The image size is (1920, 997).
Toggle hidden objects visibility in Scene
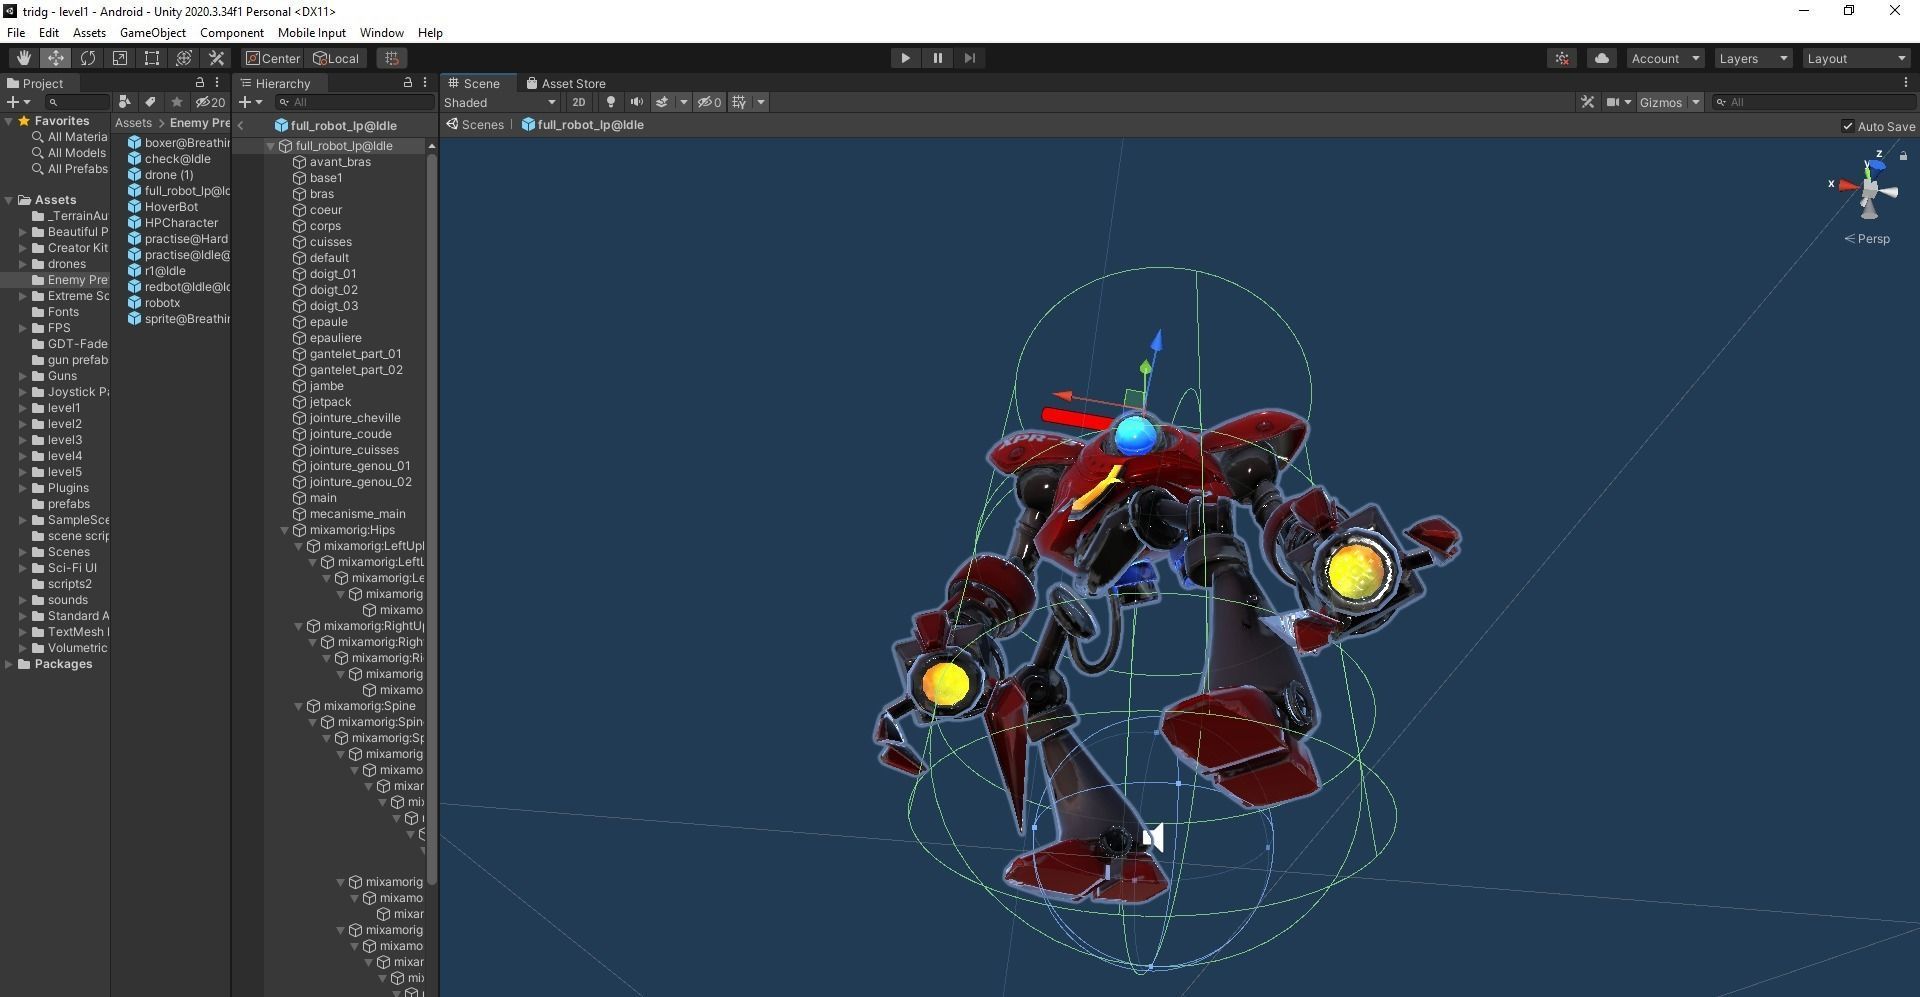tap(709, 102)
